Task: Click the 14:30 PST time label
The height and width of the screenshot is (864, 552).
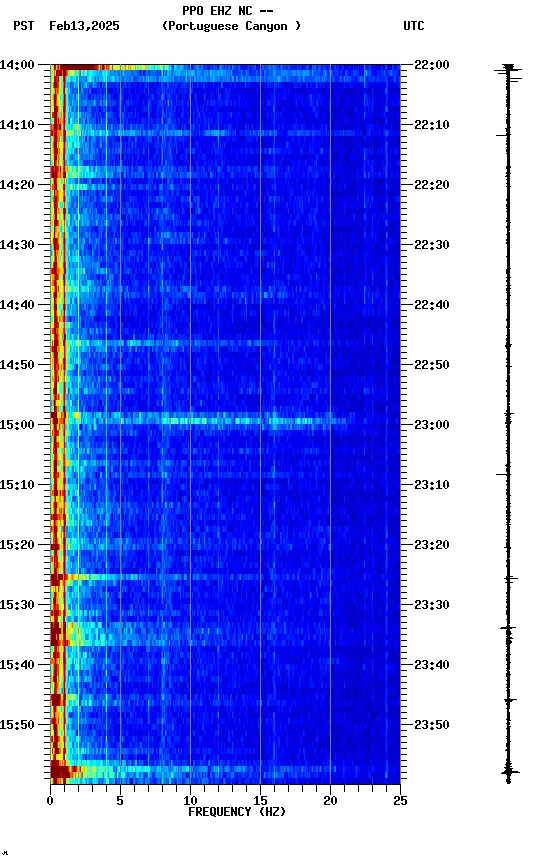Action: [x=17, y=245]
